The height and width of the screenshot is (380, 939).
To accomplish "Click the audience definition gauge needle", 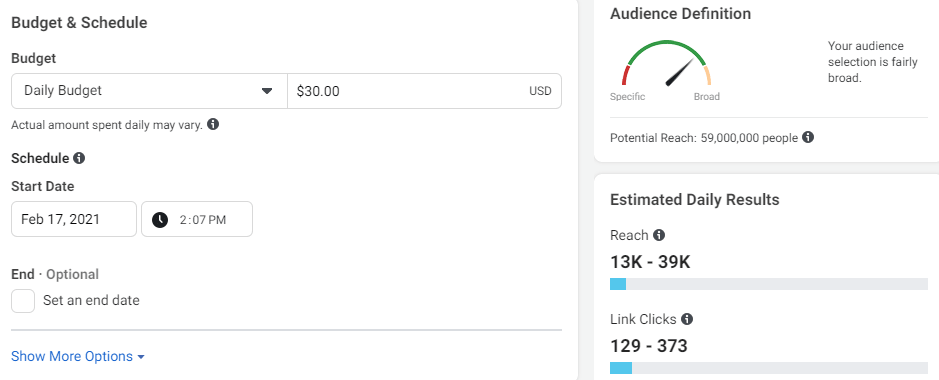I will (680, 72).
